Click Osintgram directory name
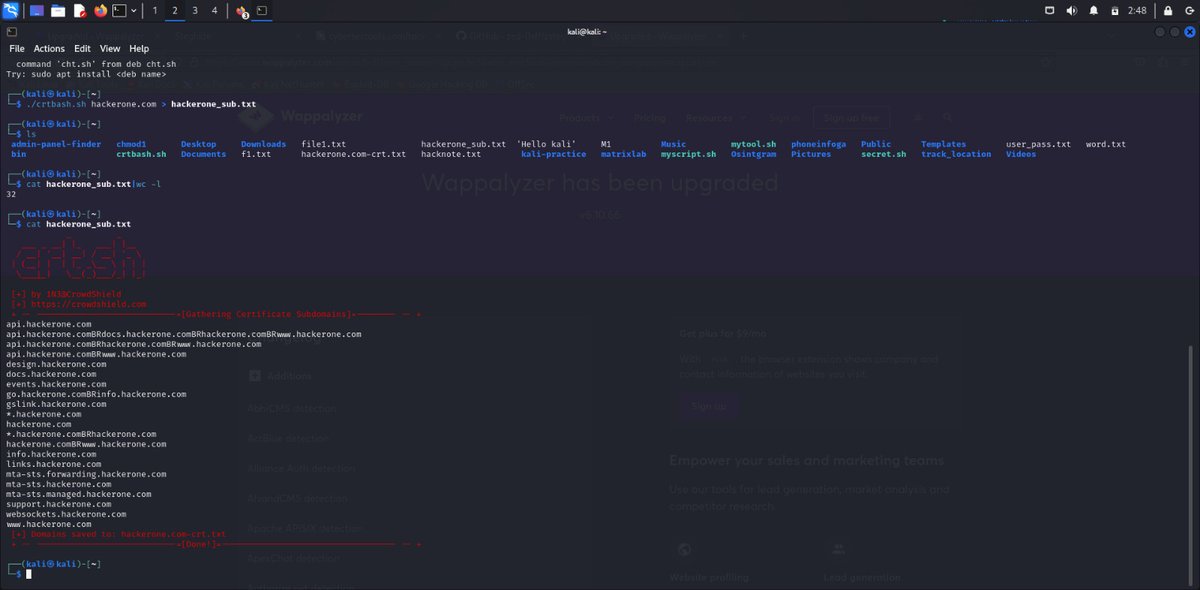 (755, 154)
